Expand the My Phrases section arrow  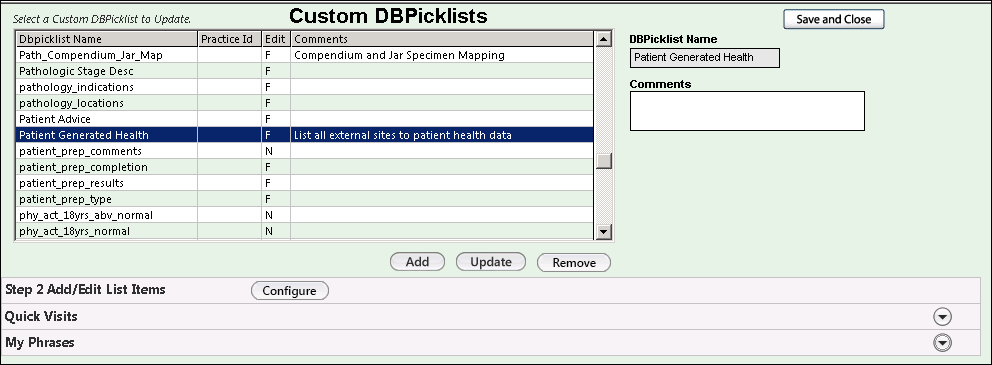[943, 343]
